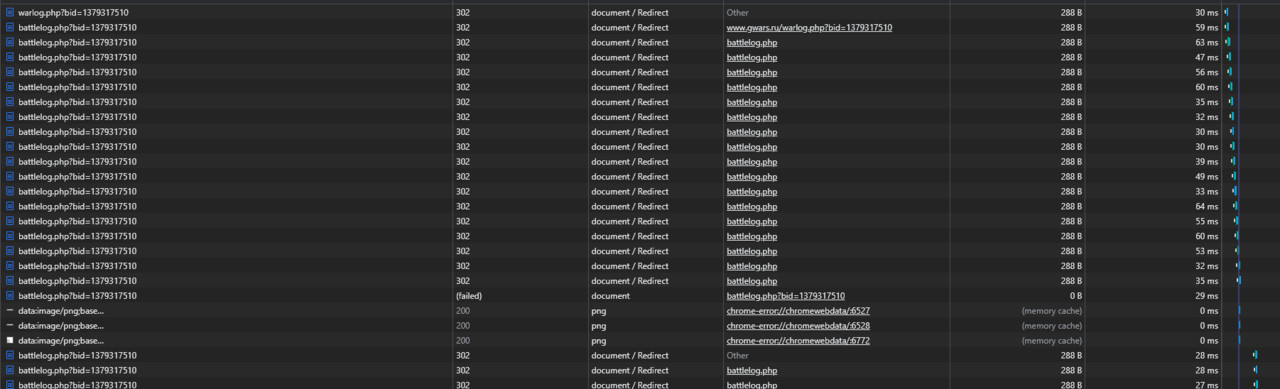Click the Other initiator of the warlog.php row

737,12
